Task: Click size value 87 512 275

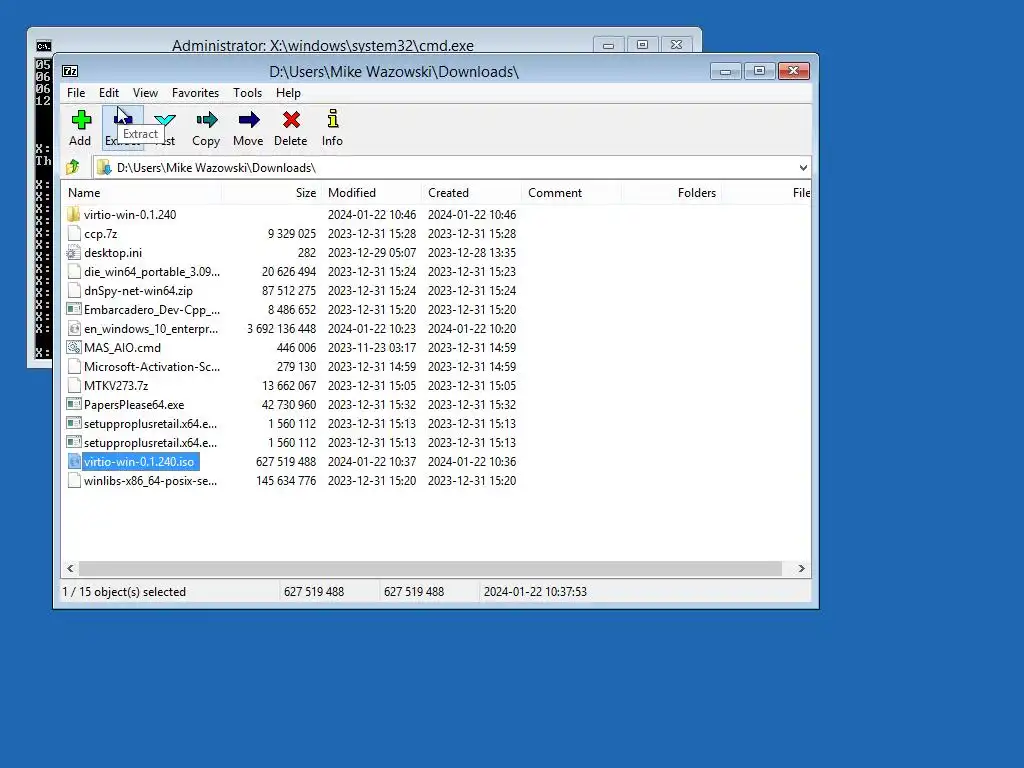Action: pyautogui.click(x=289, y=291)
